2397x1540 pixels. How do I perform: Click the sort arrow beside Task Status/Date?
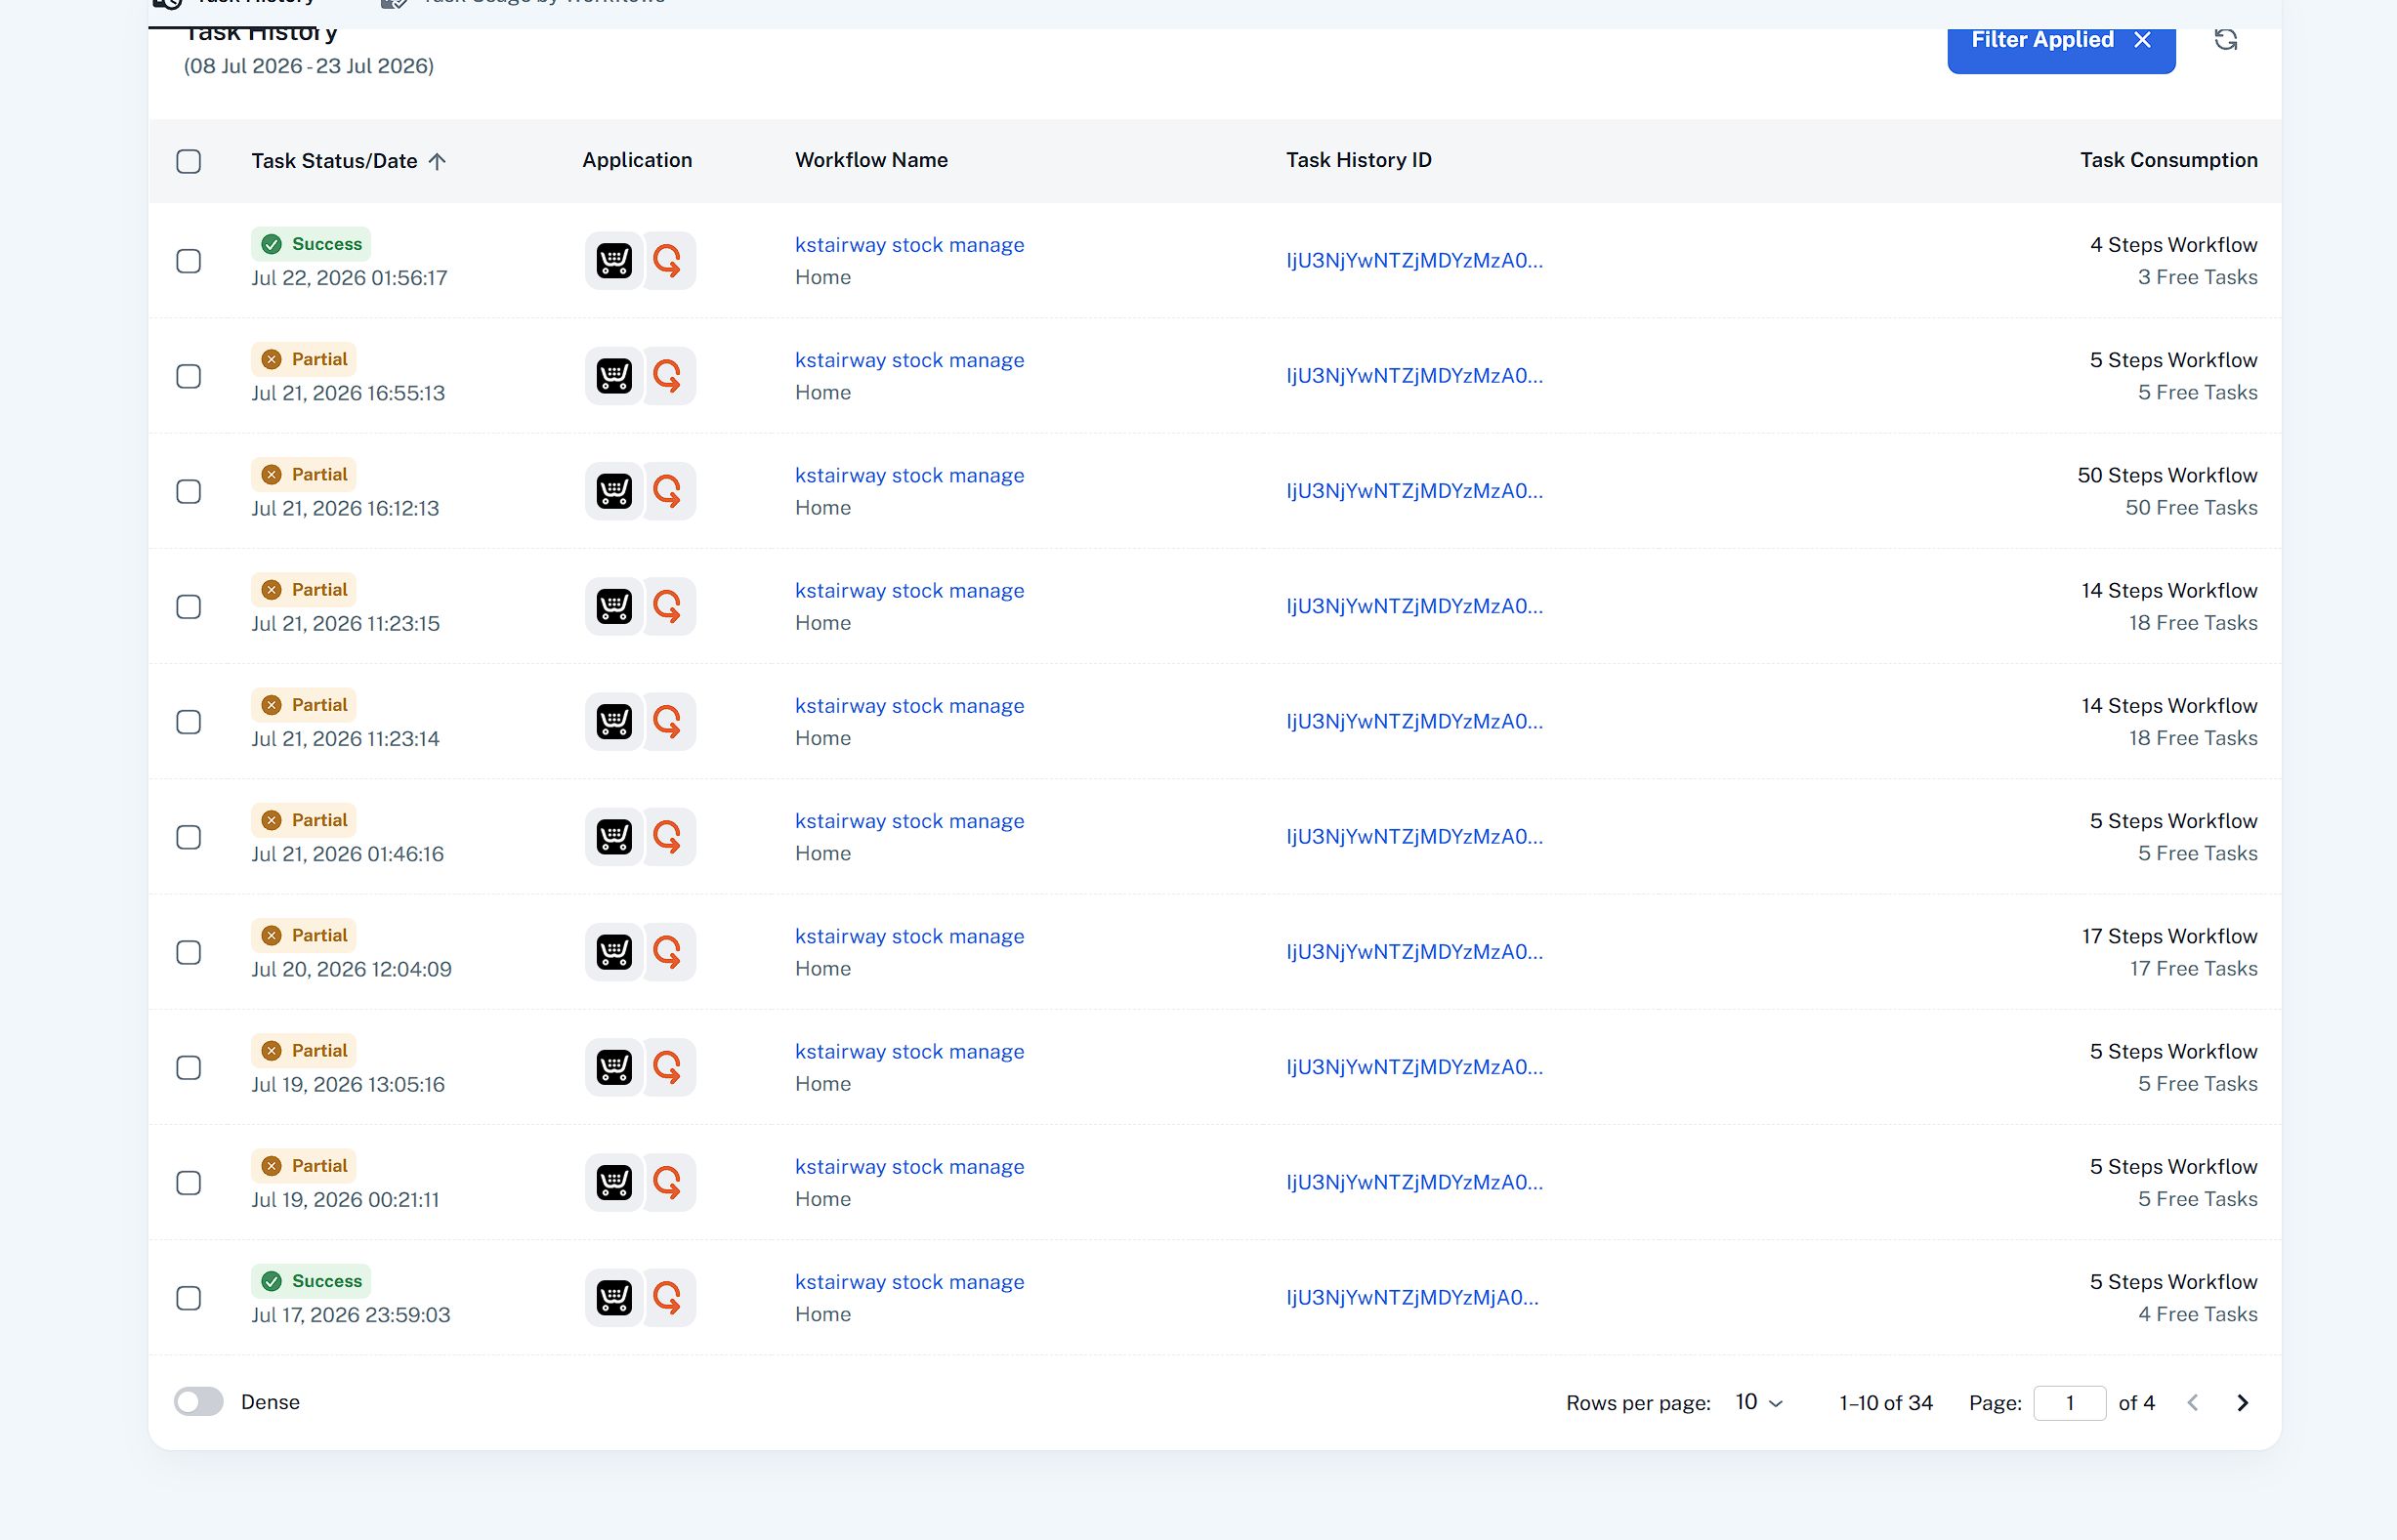[437, 161]
